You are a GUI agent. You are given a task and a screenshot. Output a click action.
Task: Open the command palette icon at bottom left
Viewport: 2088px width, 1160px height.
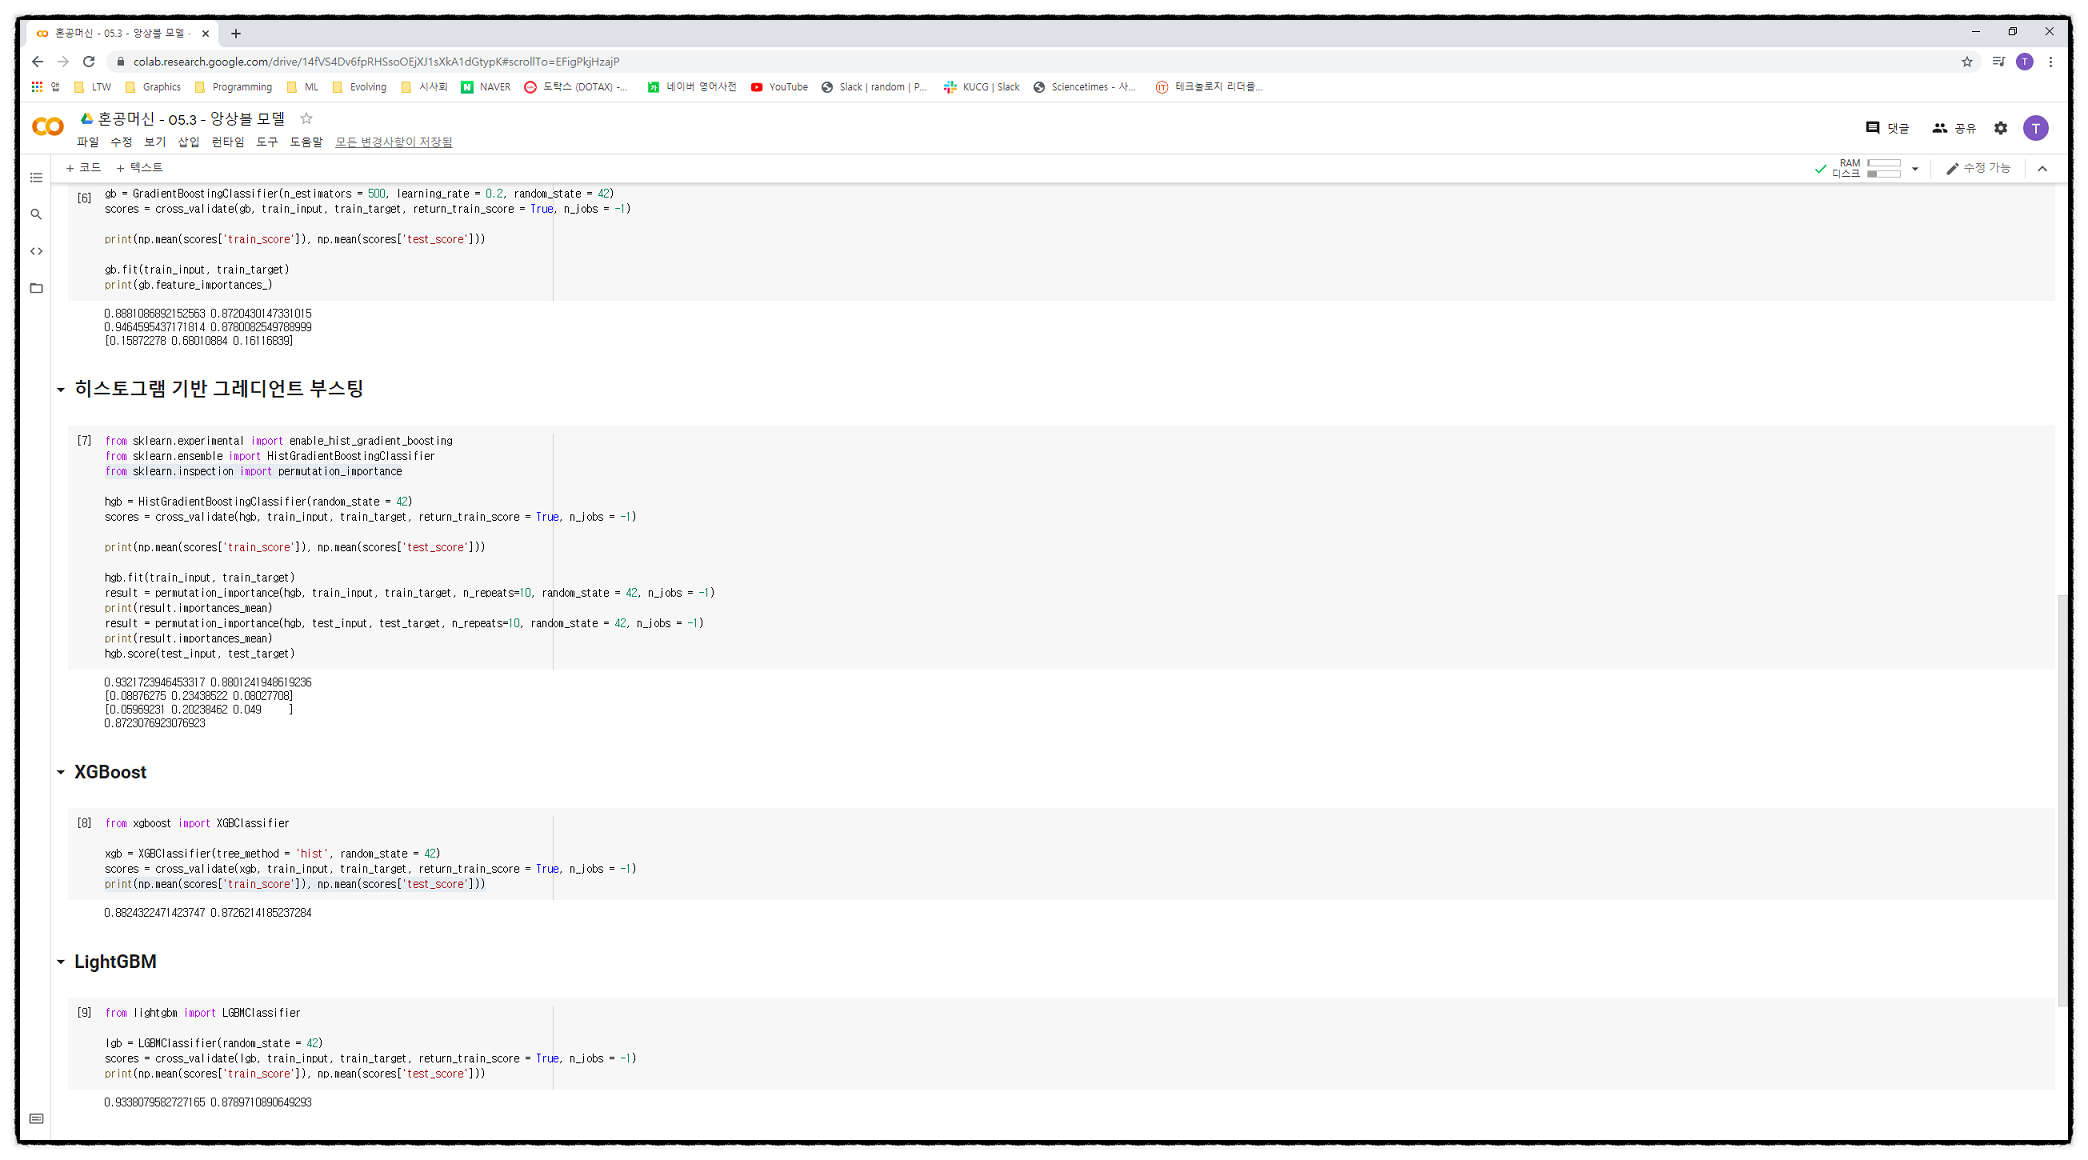click(36, 1118)
